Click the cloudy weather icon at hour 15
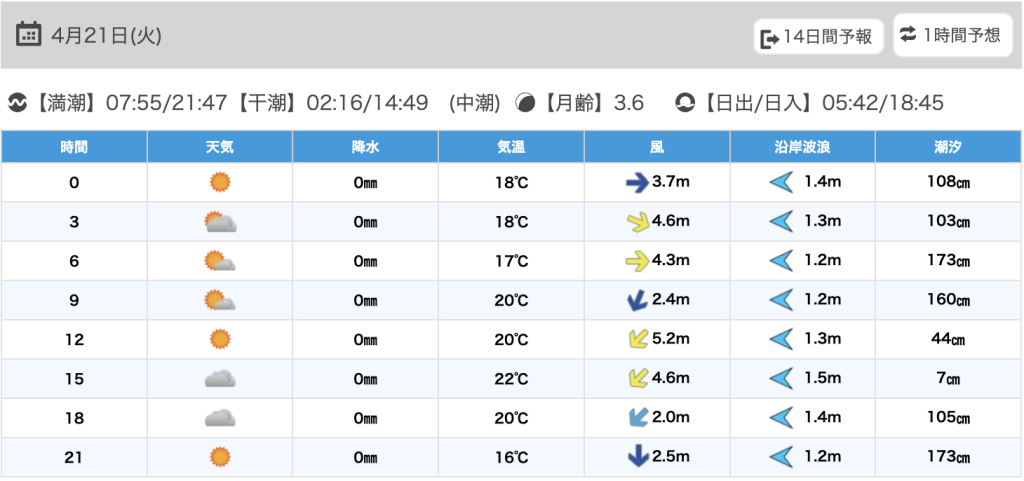Screen dimensions: 1024x481 [x=220, y=378]
